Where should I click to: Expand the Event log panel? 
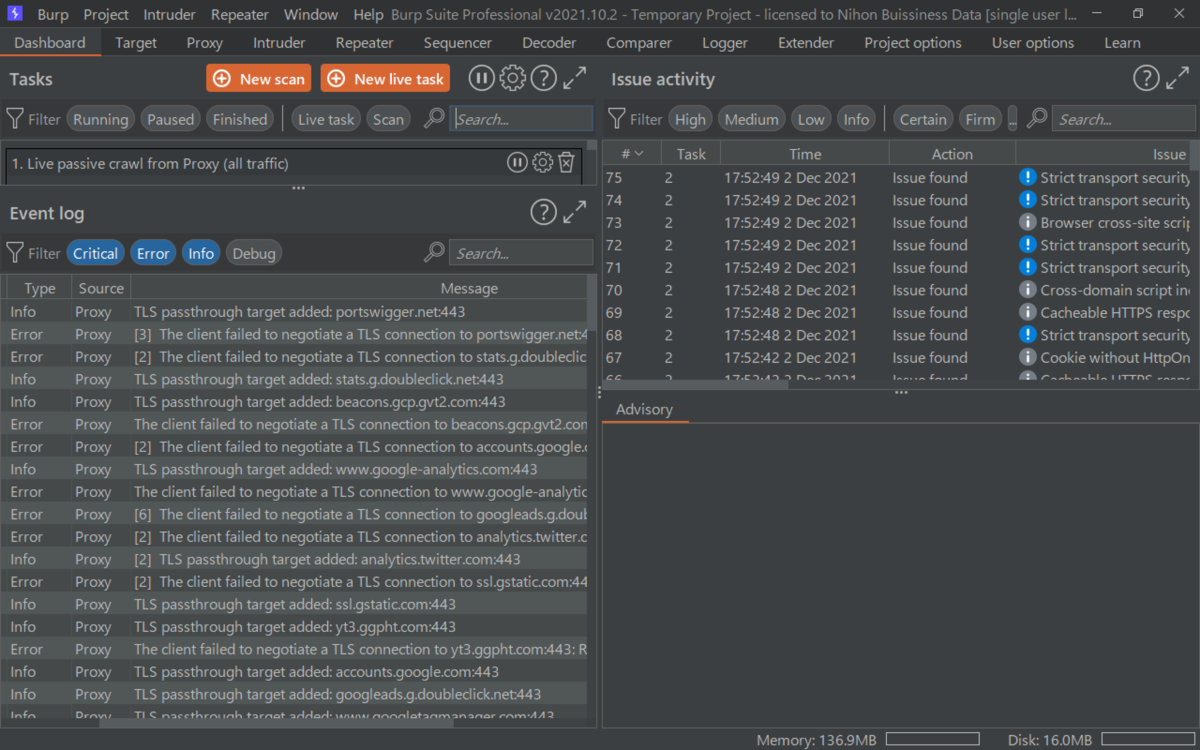click(x=575, y=212)
